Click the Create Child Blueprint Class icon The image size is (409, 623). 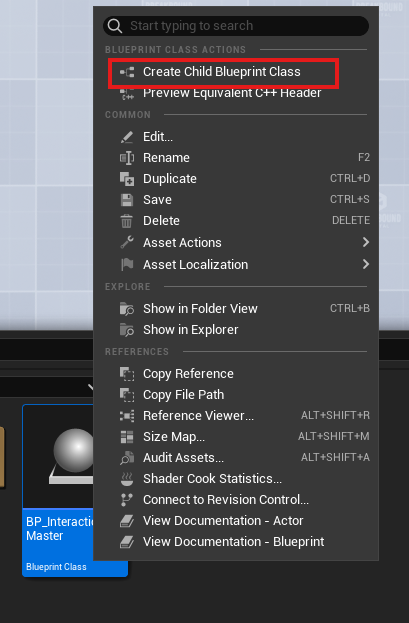point(127,72)
